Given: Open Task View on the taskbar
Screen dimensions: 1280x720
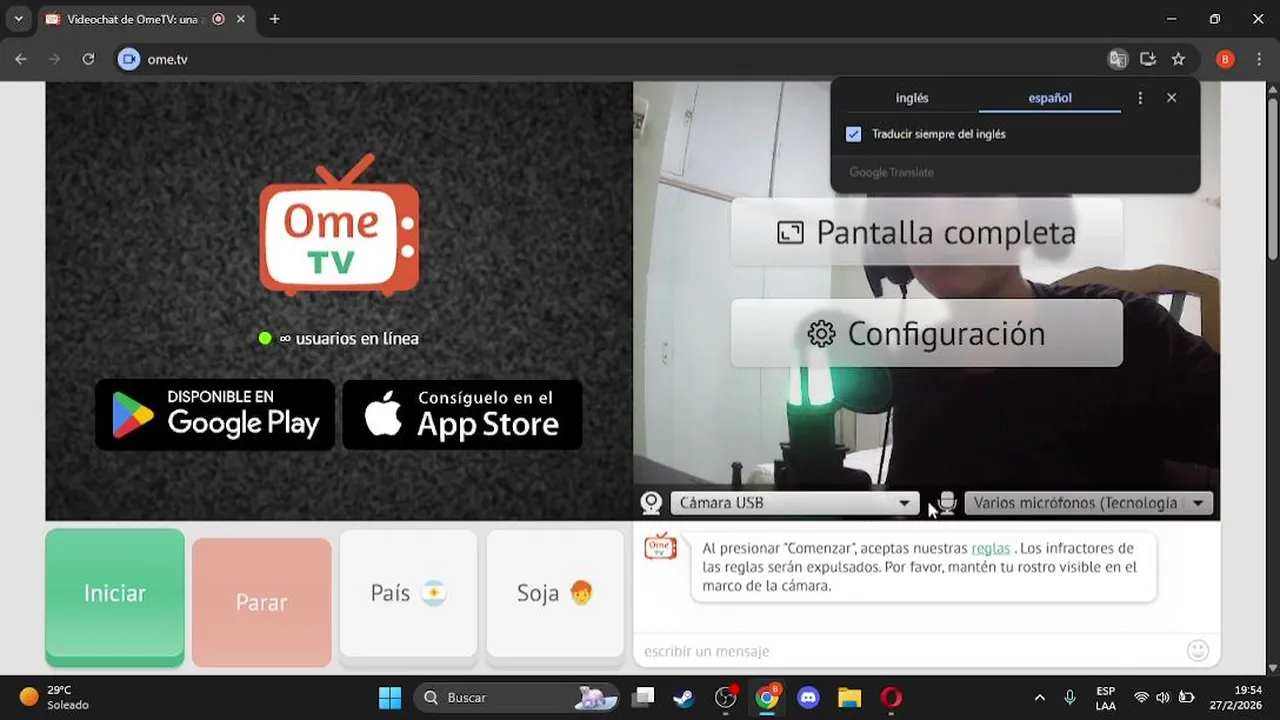Looking at the screenshot, I should [x=644, y=697].
